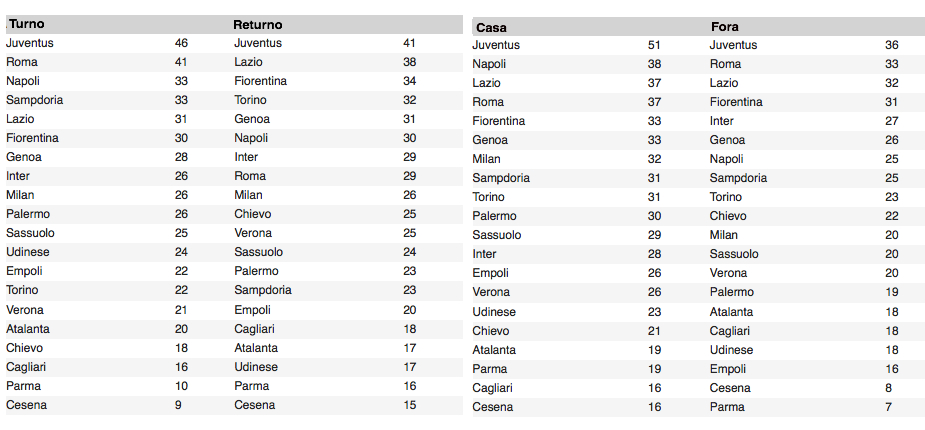Select Roma in the Fora list
The height and width of the screenshot is (430, 925).
pos(725,64)
